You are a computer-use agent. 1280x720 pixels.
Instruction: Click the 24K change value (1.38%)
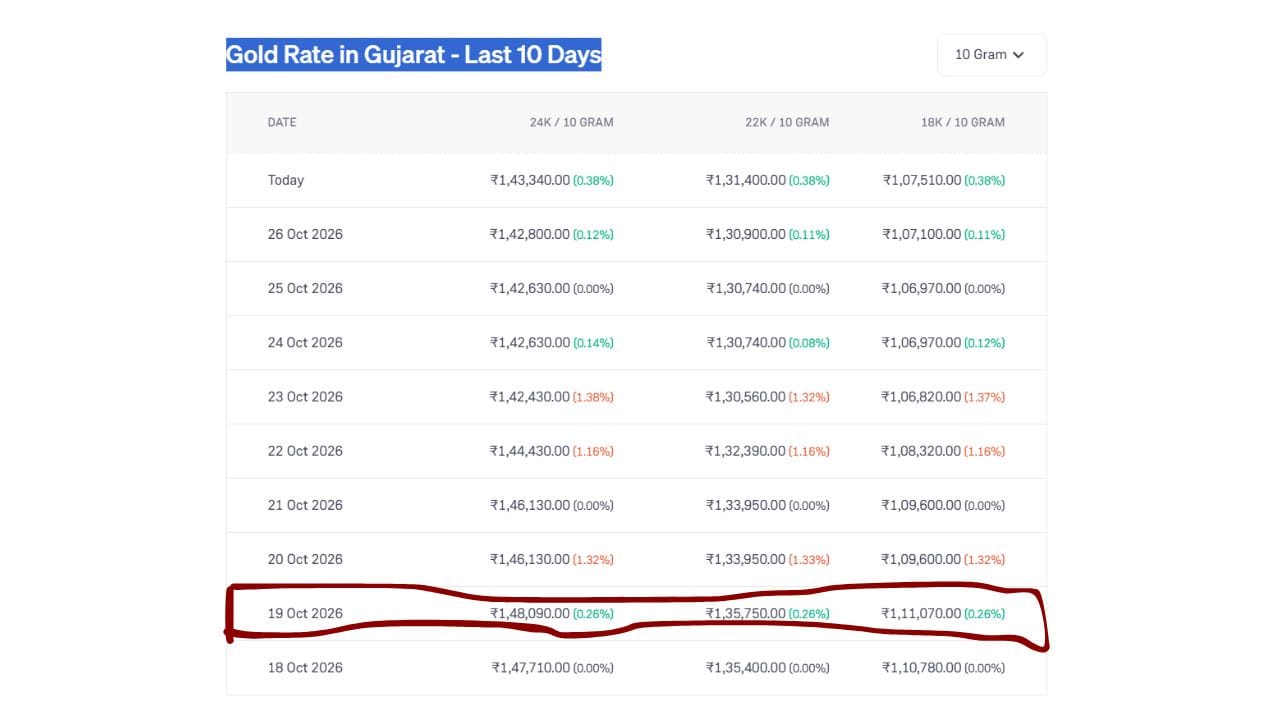point(593,397)
